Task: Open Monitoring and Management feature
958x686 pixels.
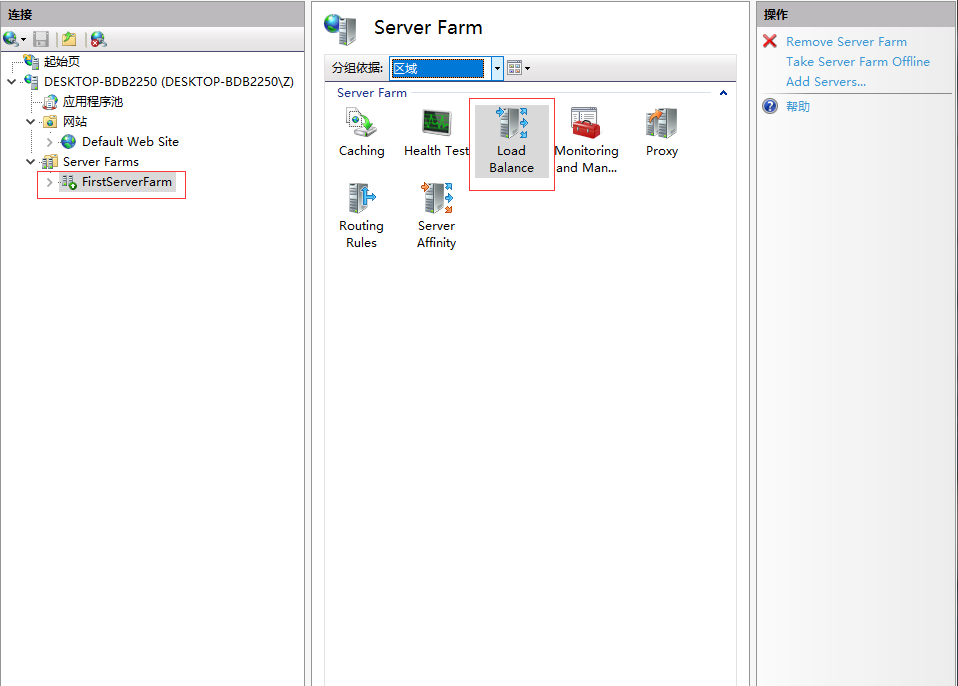Action: tap(586, 141)
